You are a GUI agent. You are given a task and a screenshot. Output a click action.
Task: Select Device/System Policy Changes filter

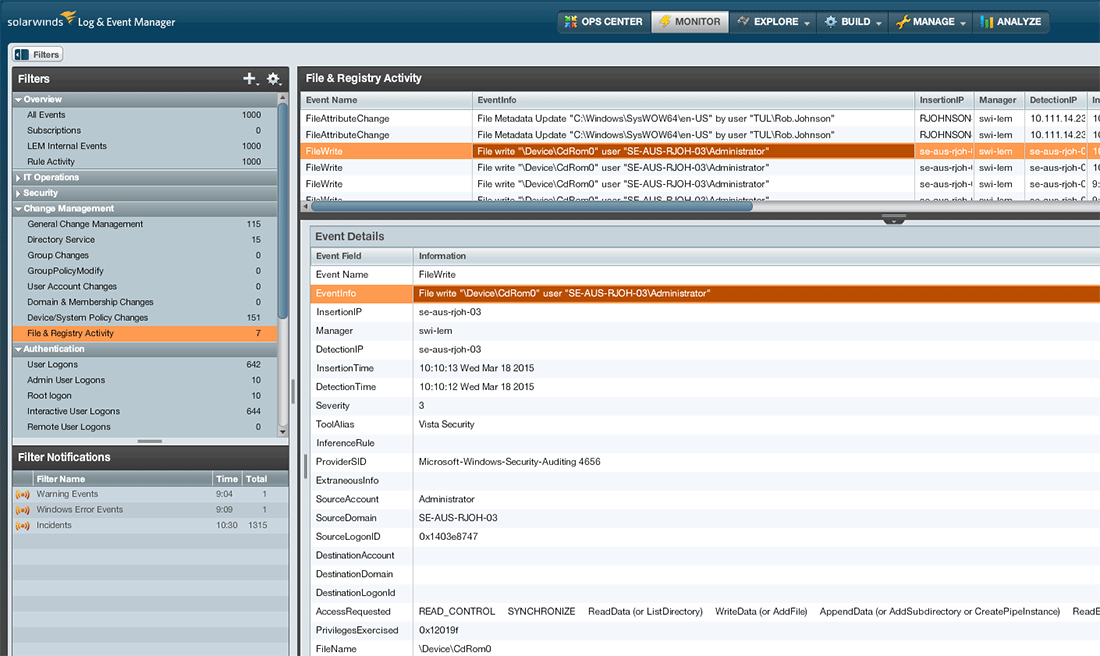tap(145, 317)
